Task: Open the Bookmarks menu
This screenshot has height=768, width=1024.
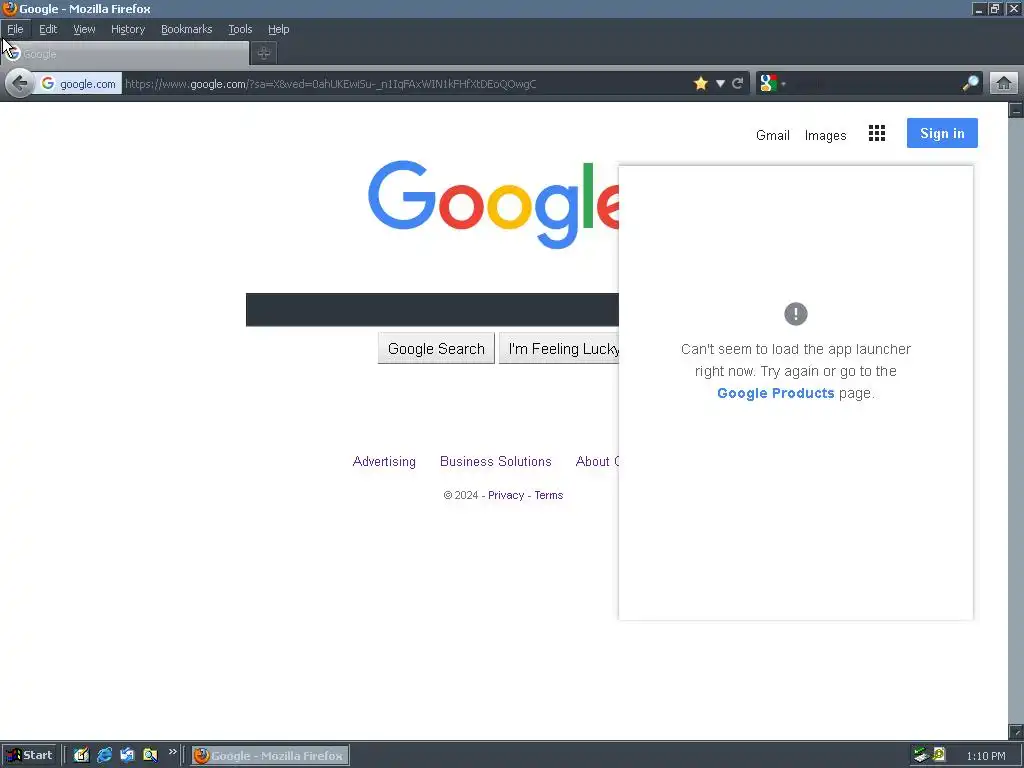Action: coord(187,29)
